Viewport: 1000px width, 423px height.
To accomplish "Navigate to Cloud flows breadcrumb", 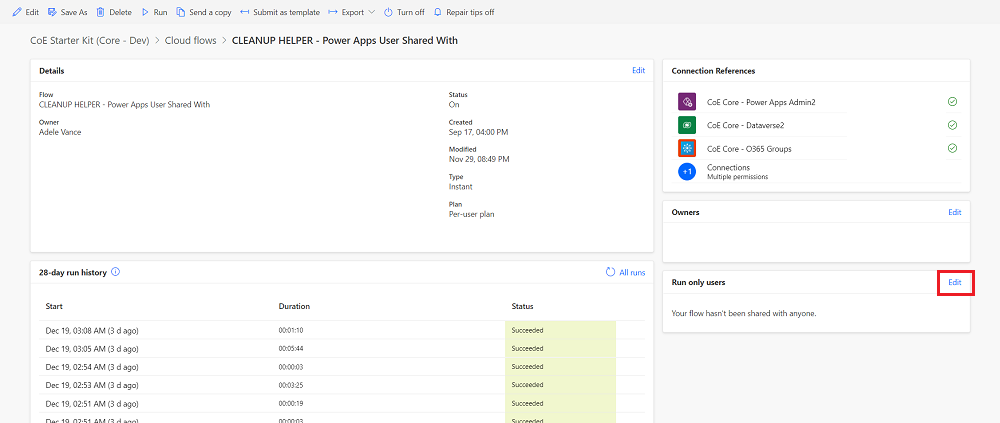I will pos(190,41).
